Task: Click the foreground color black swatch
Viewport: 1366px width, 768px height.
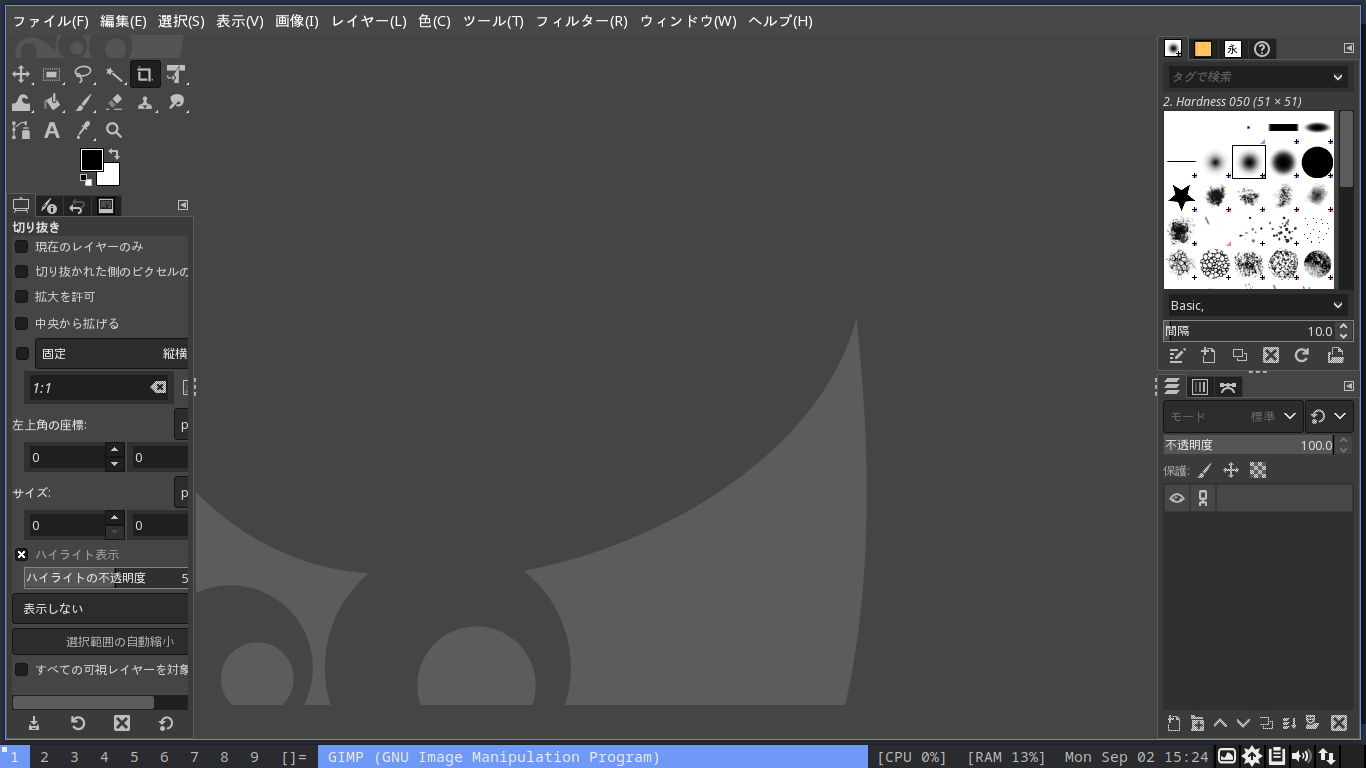Action: [x=91, y=159]
